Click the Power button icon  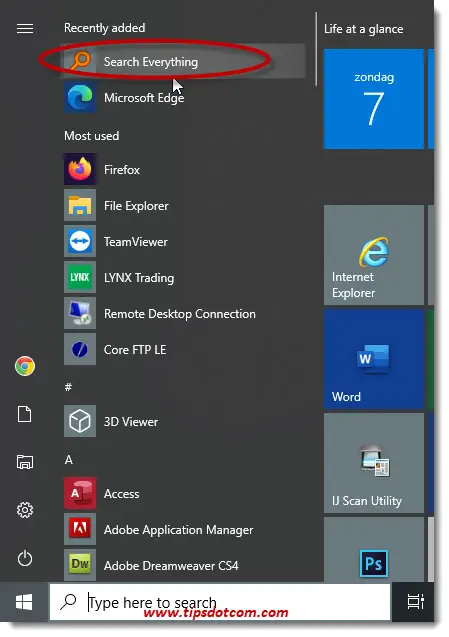tap(25, 558)
